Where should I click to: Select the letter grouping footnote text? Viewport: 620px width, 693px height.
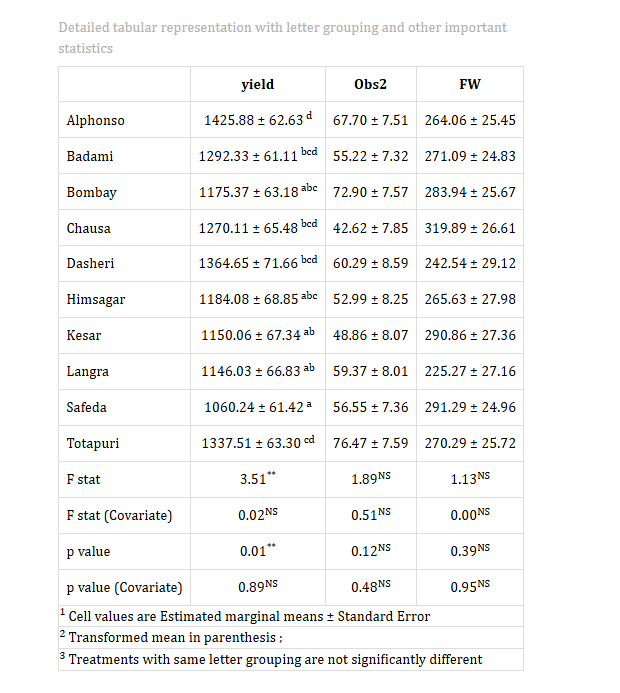(x=271, y=659)
